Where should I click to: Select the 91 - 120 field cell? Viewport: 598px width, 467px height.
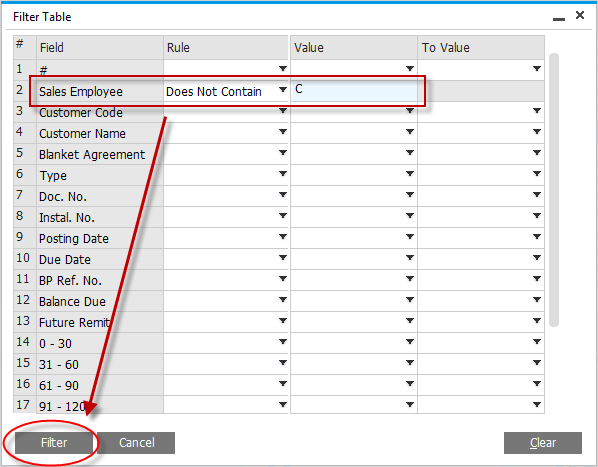click(100, 405)
